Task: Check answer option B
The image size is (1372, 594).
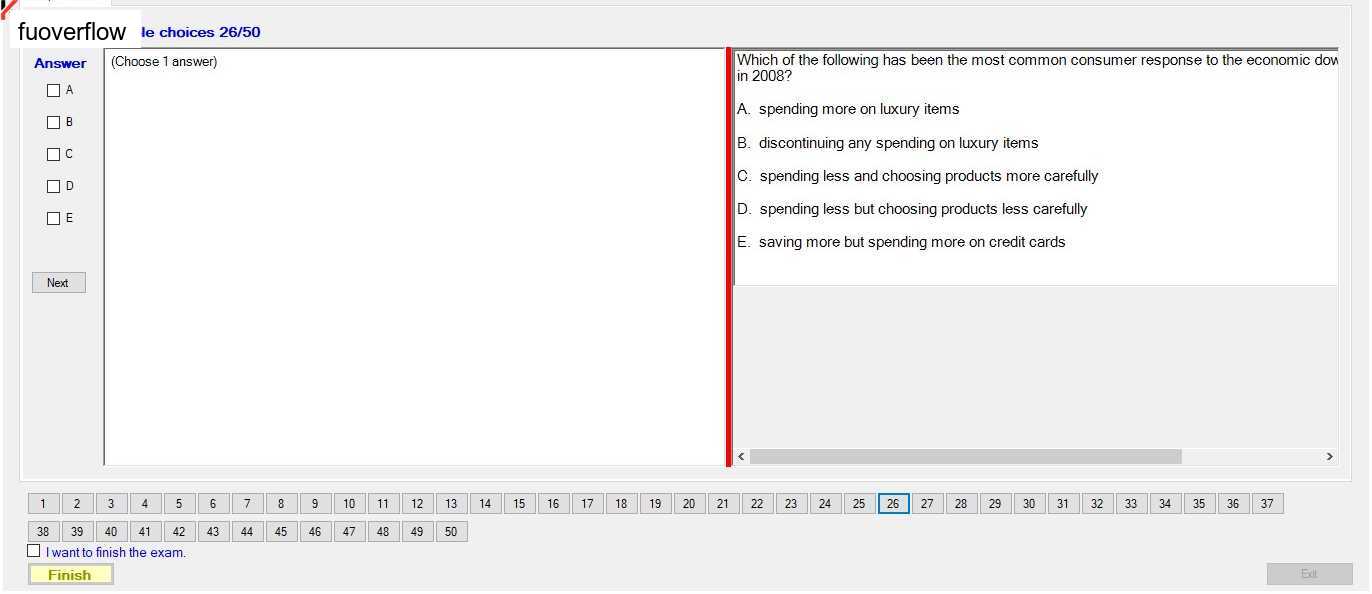Action: [x=54, y=123]
